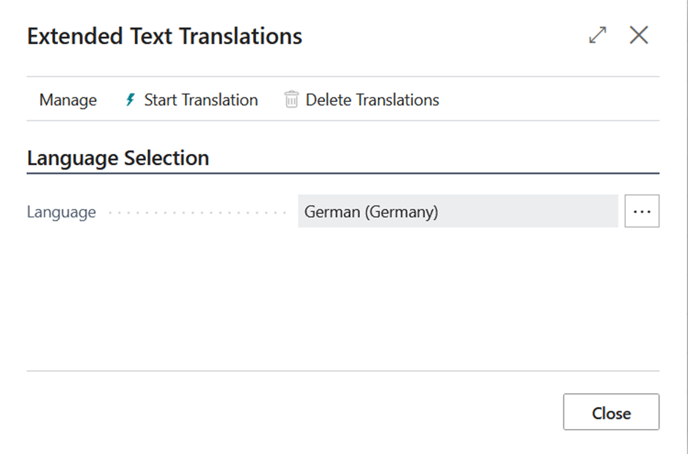Click the lightning bolt Start Translation icon
Image resolution: width=688 pixels, height=454 pixels.
(130, 100)
